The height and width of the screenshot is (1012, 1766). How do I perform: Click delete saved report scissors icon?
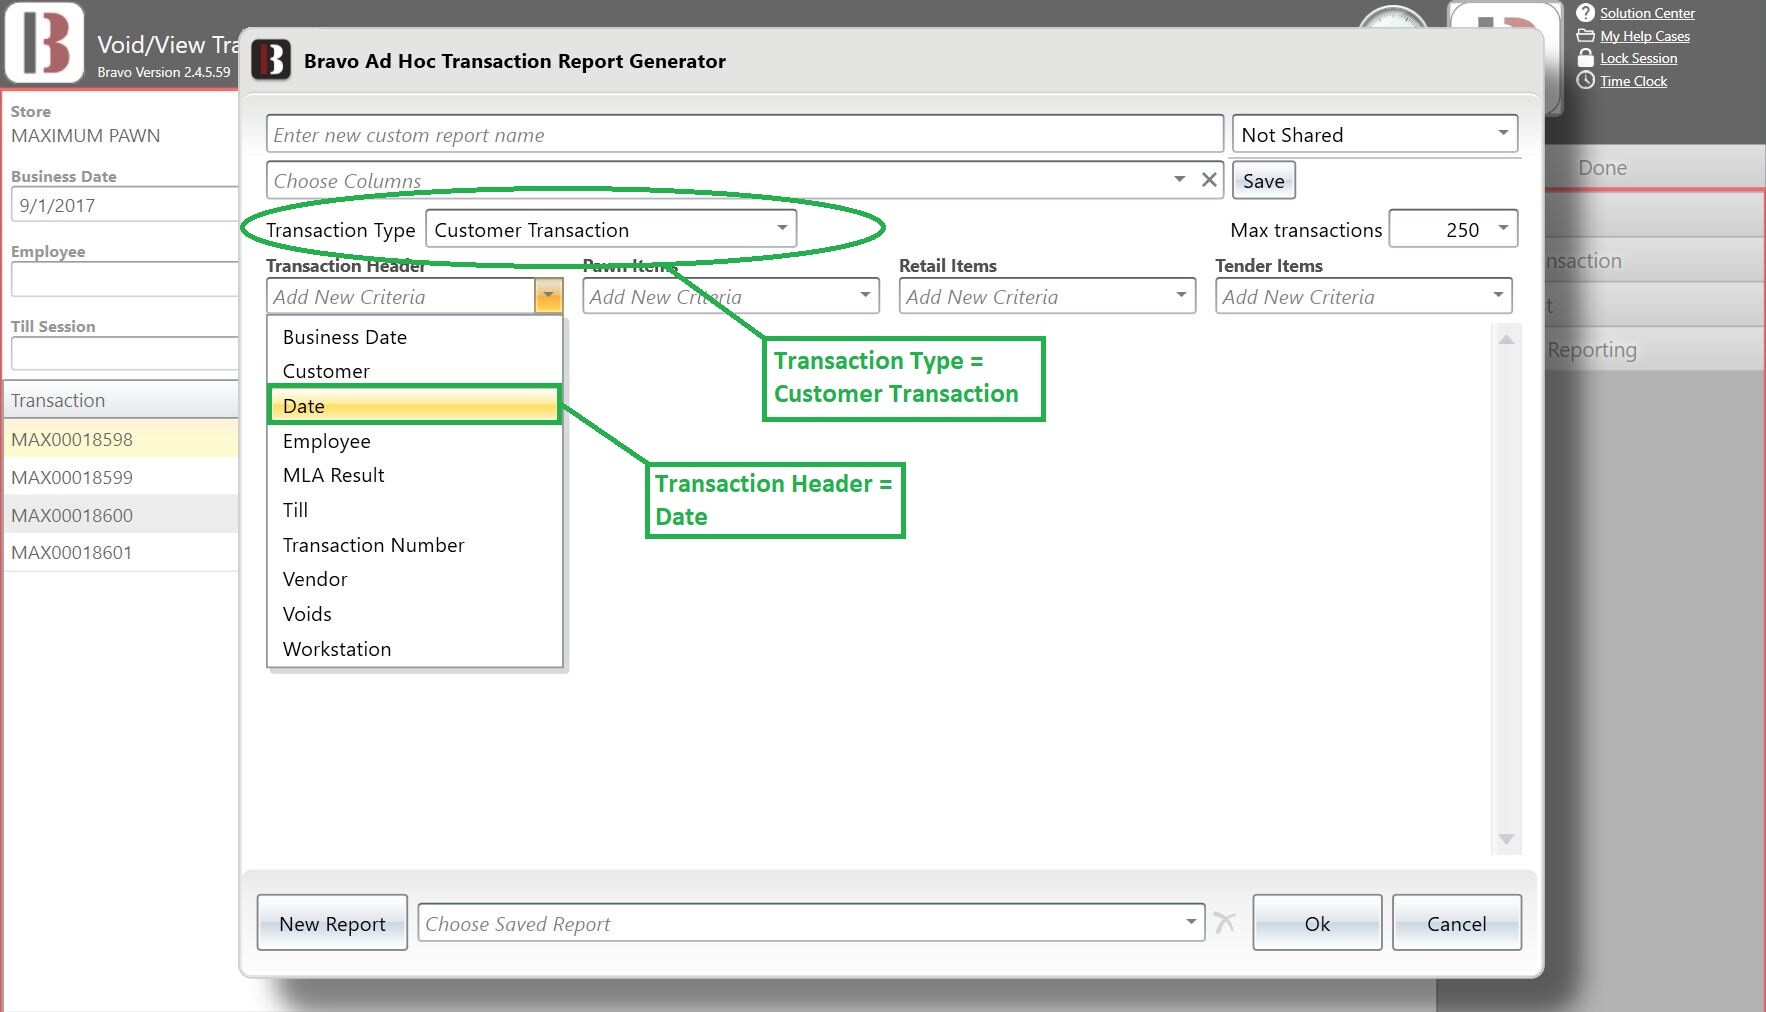point(1225,922)
